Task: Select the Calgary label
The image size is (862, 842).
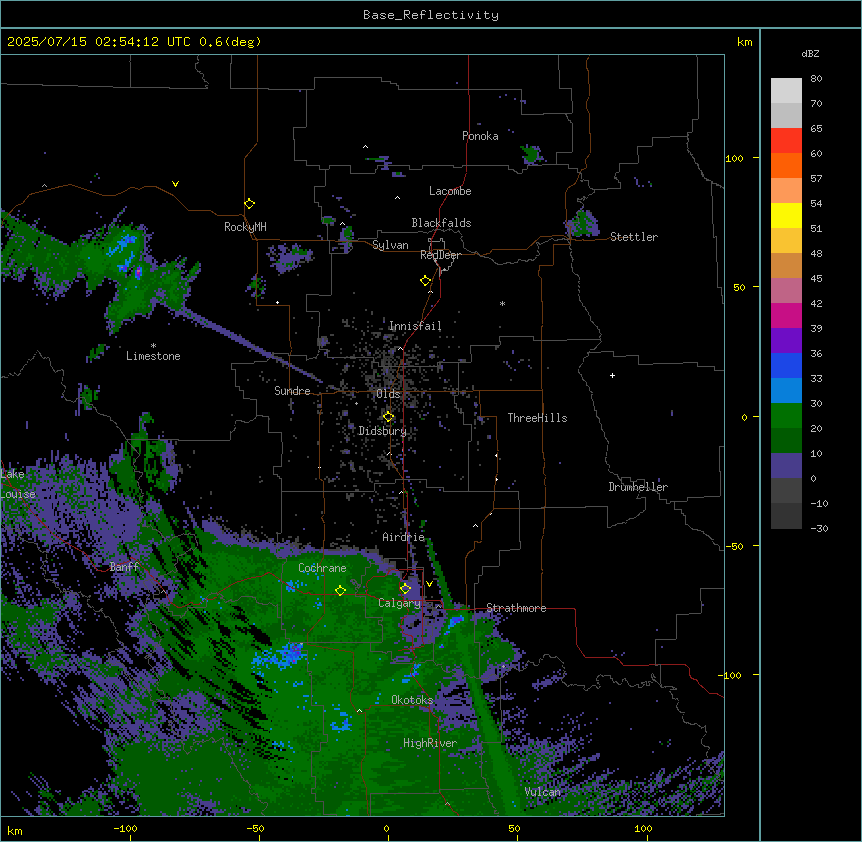Action: point(399,603)
